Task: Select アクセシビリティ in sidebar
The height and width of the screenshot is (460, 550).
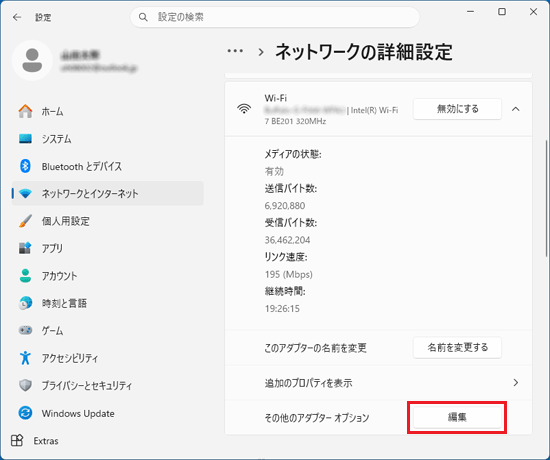Action: [x=107, y=358]
